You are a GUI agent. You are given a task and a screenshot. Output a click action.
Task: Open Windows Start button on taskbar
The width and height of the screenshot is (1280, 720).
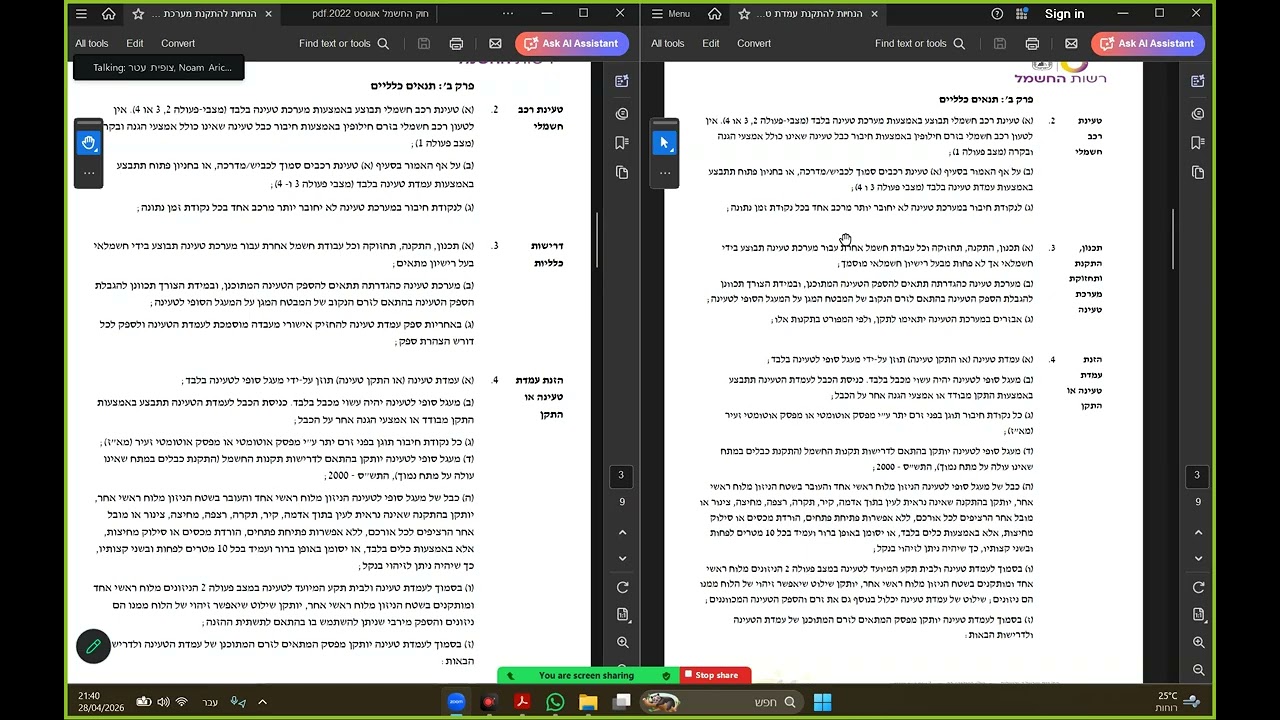point(822,702)
